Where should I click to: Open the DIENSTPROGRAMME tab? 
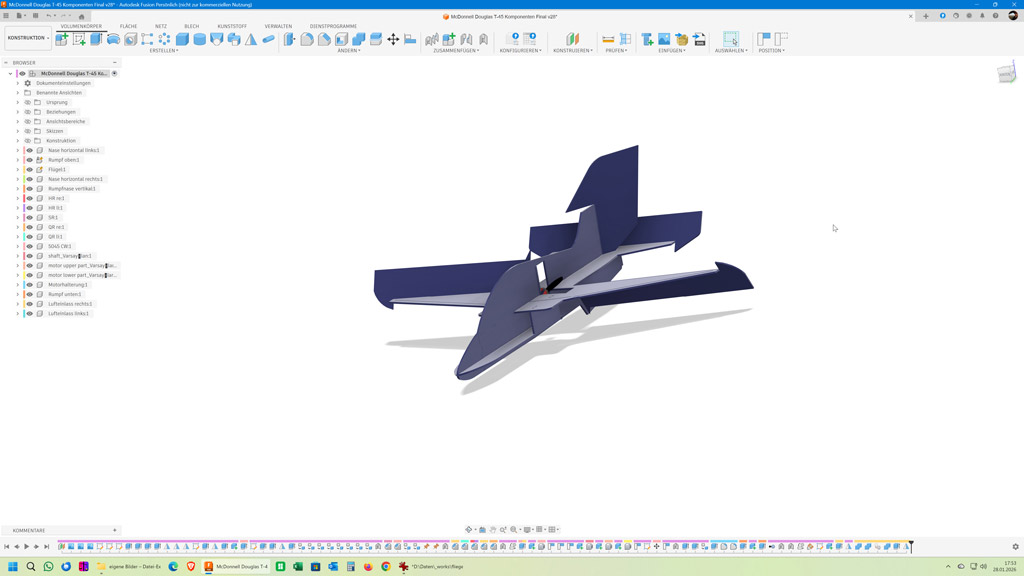pos(333,26)
